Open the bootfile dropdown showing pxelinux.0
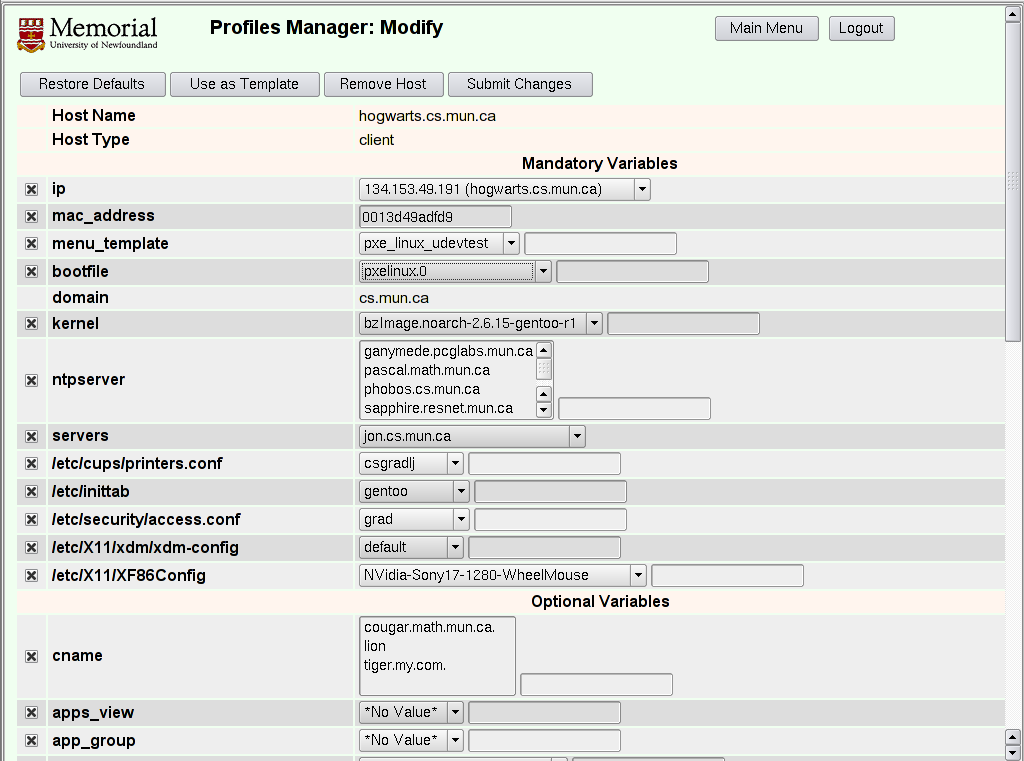 click(455, 271)
